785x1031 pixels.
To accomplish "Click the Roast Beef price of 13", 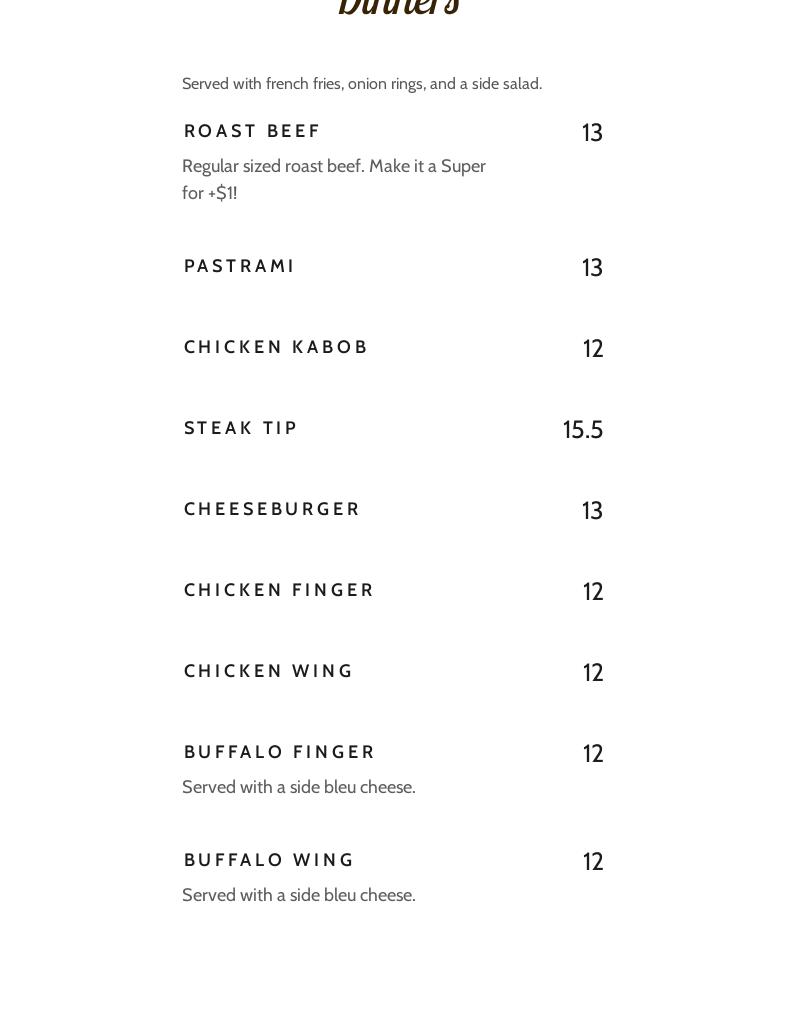I will tap(592, 133).
